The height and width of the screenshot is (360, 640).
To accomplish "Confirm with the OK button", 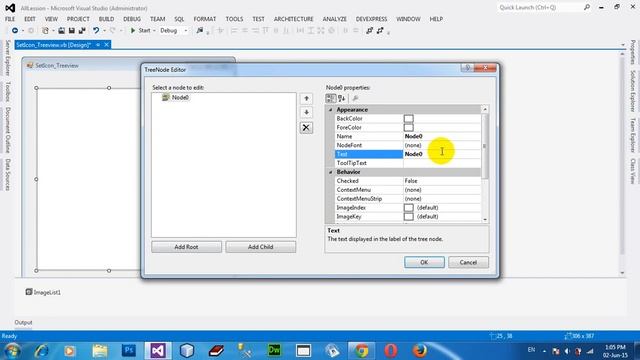I will [424, 262].
